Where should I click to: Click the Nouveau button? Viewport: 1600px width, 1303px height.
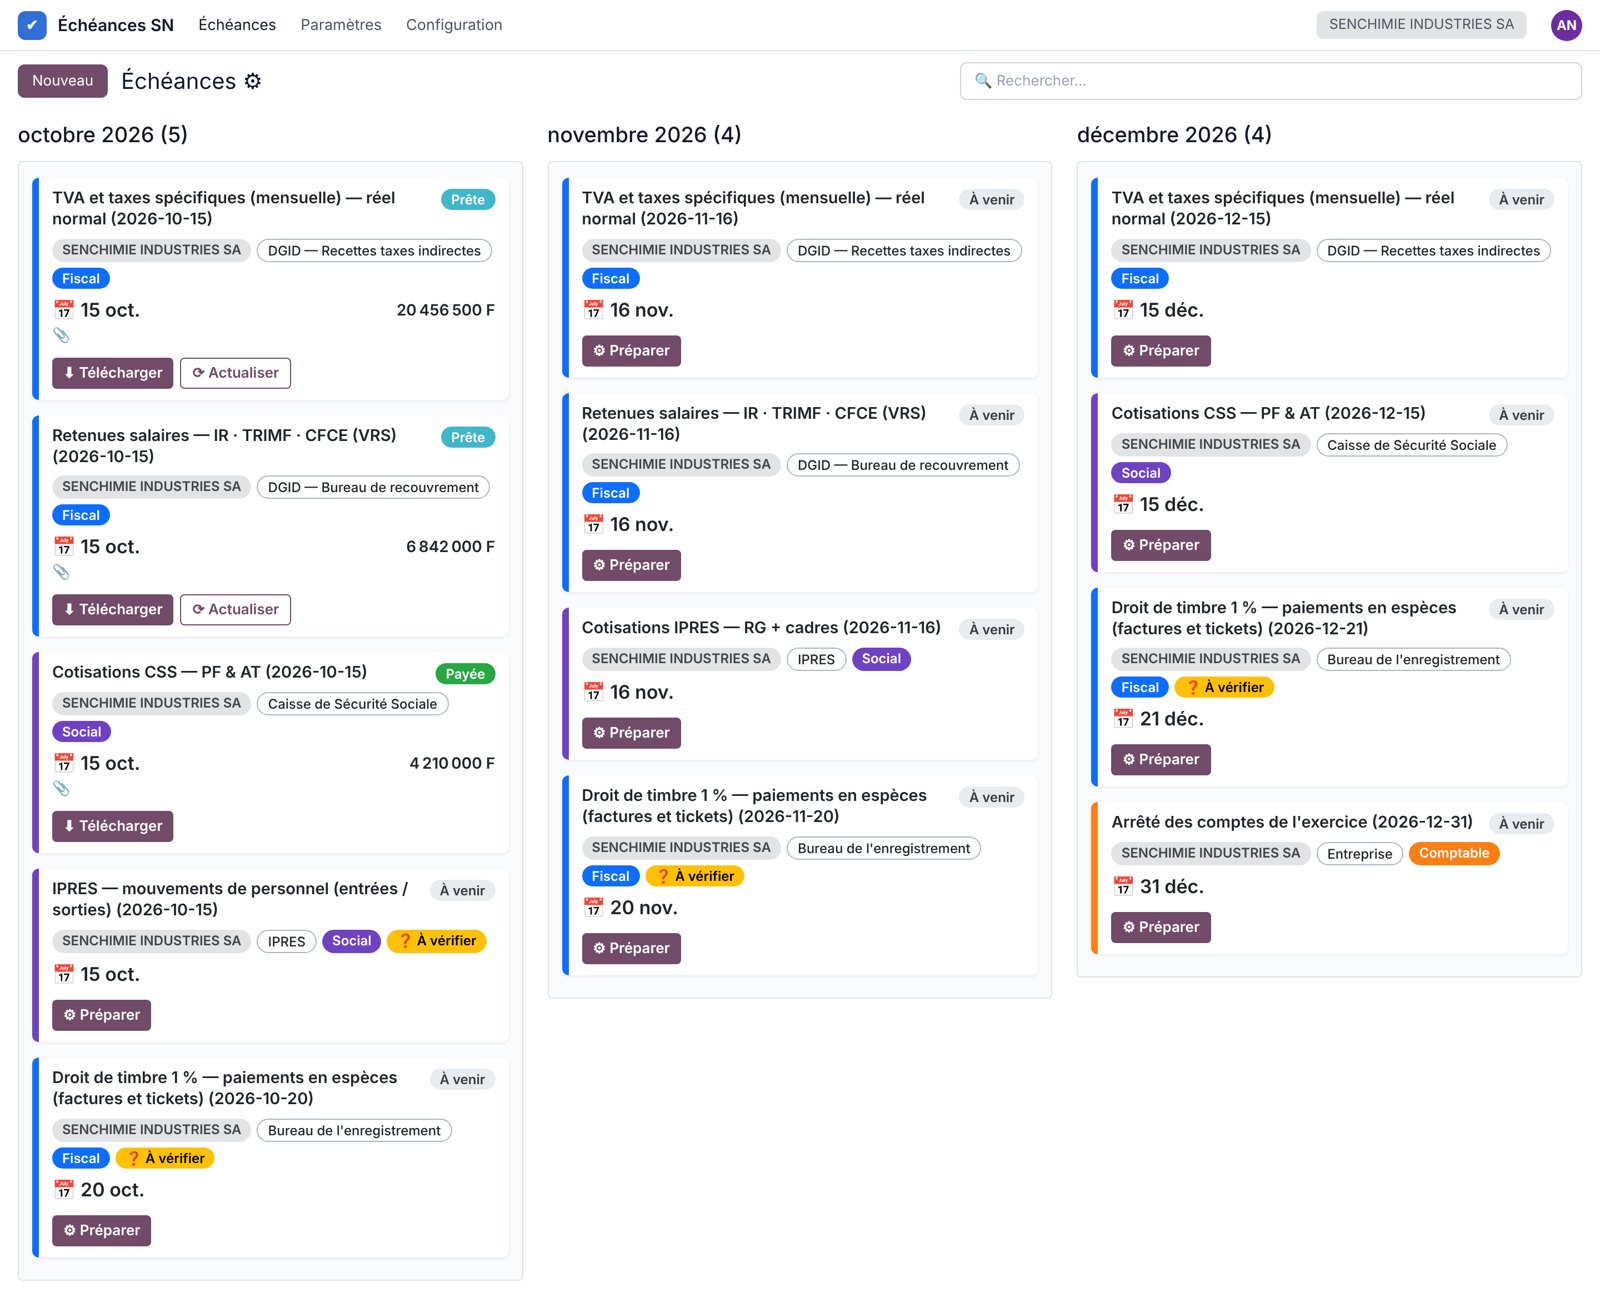click(x=63, y=81)
